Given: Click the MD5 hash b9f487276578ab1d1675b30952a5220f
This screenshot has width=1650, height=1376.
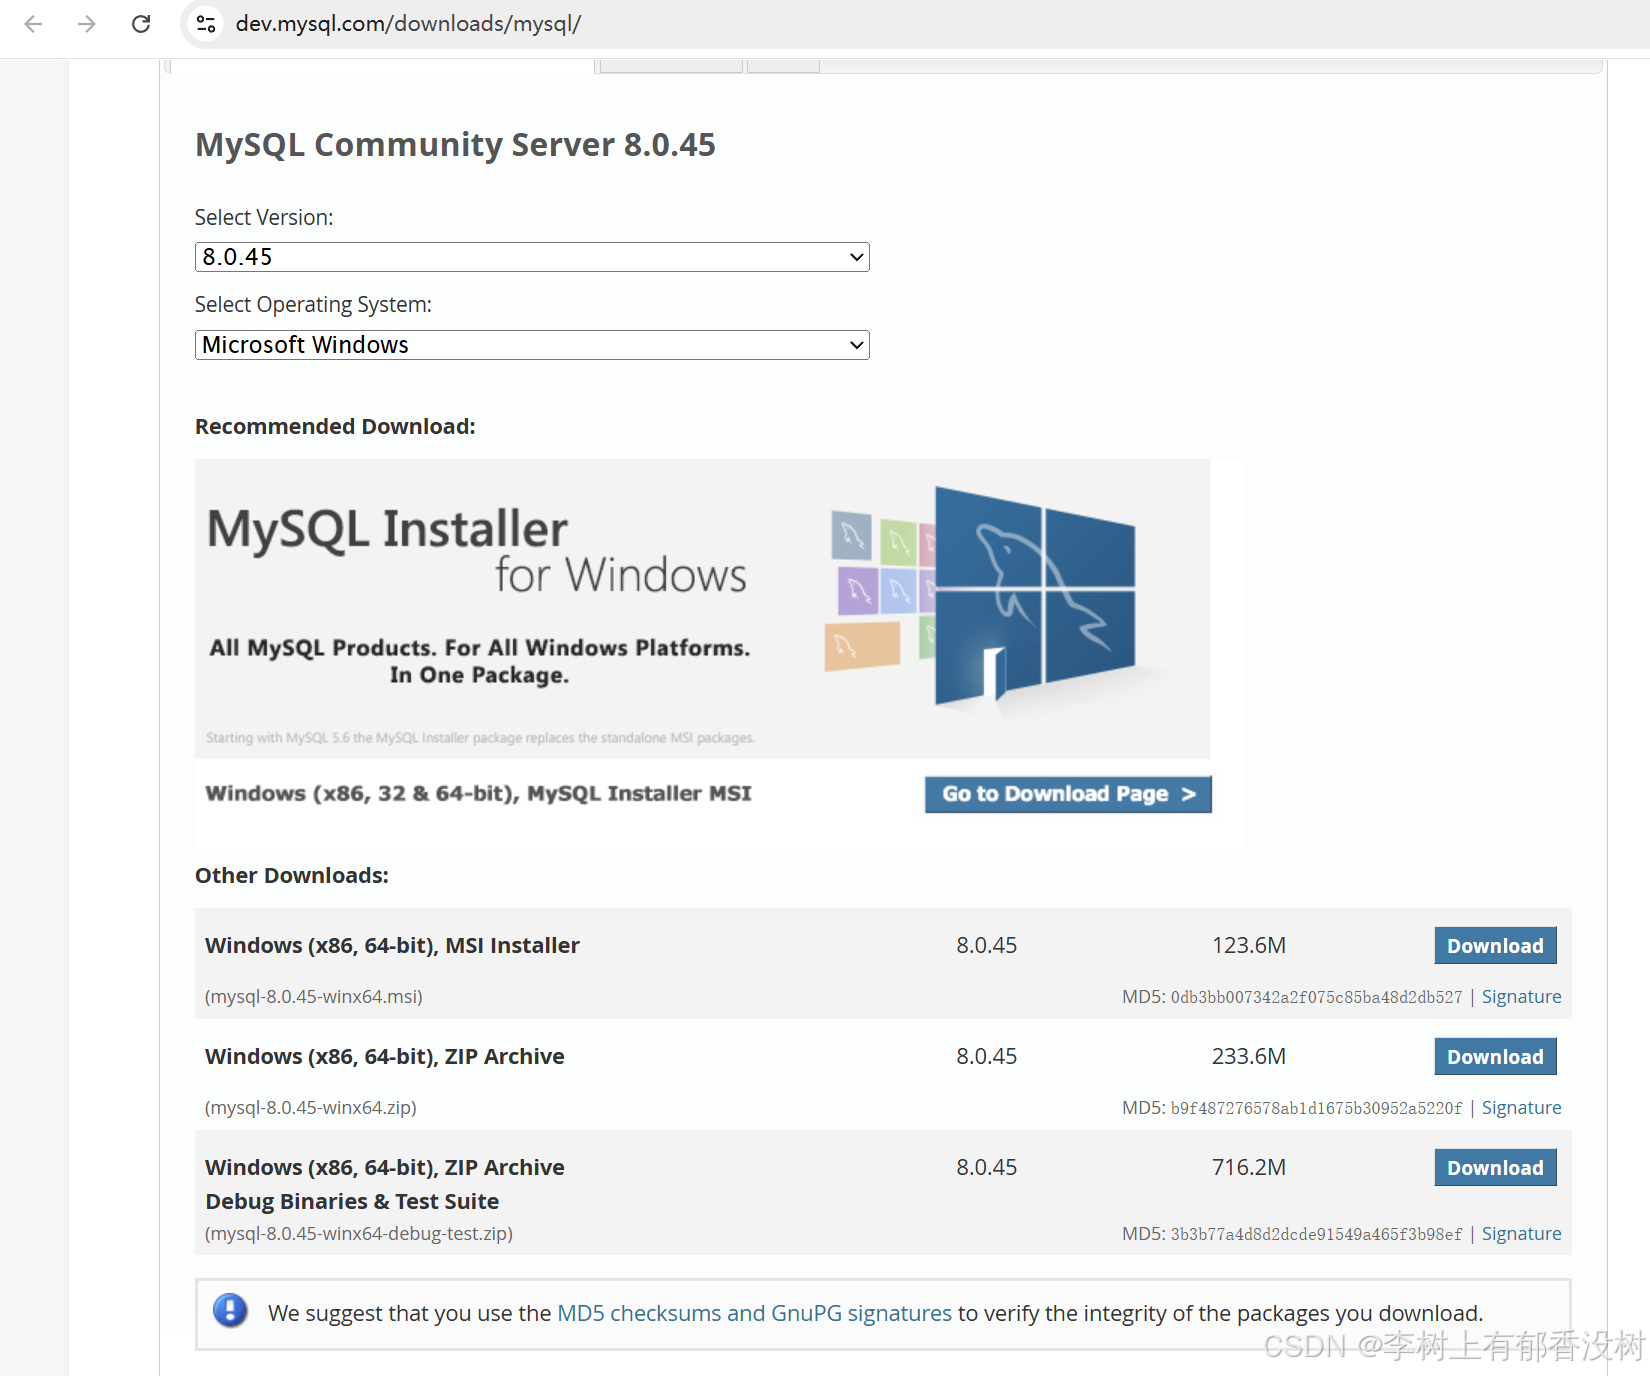Looking at the screenshot, I should pos(1316,1108).
